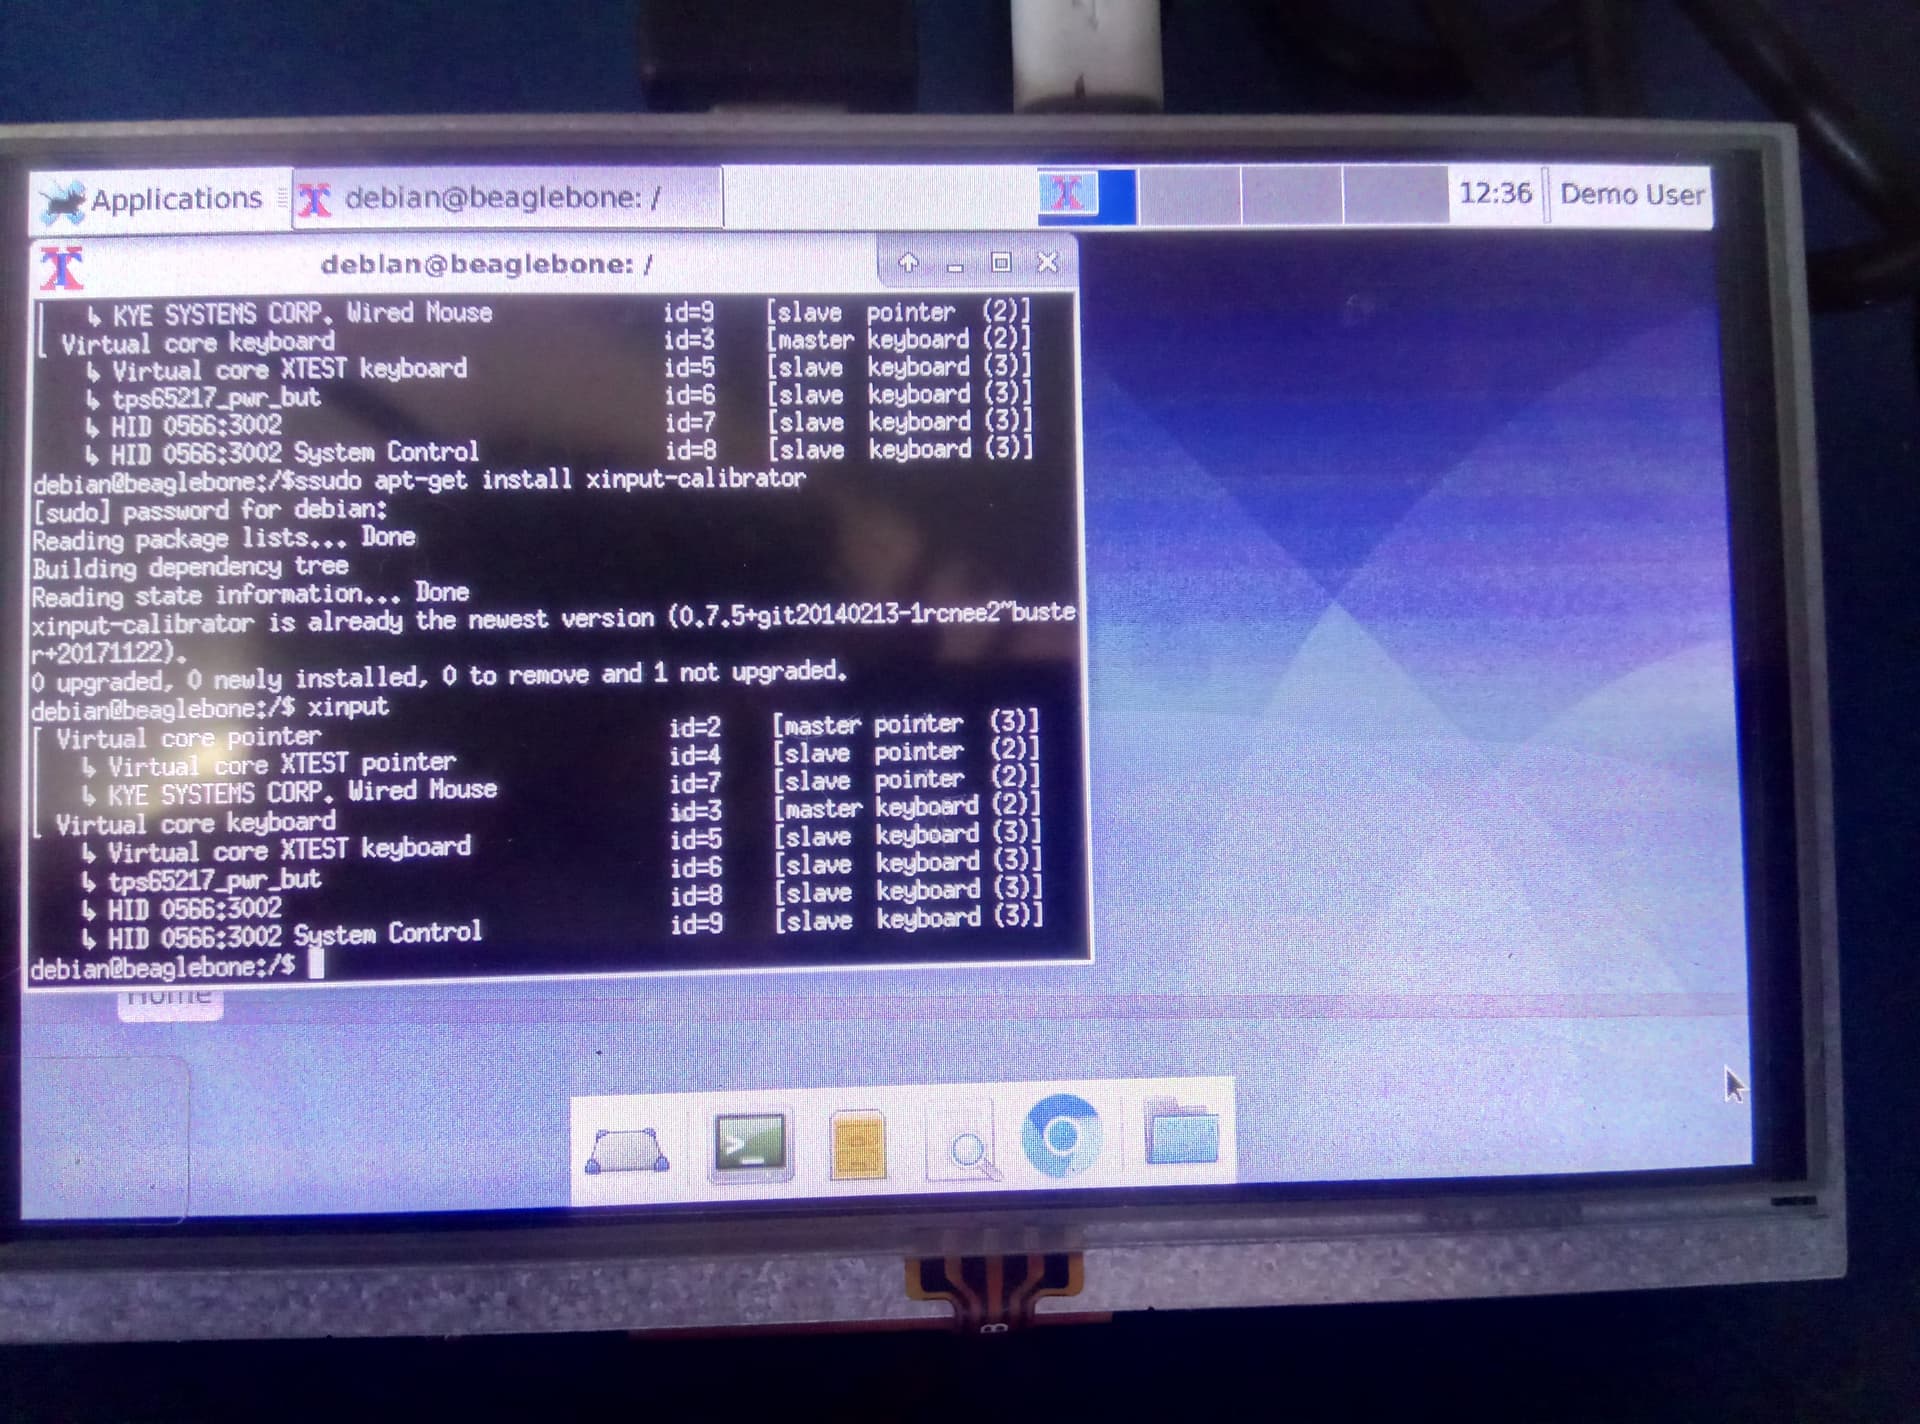Switch to the fourth workspace in pager
This screenshot has height=1424, width=1920.
point(1396,194)
